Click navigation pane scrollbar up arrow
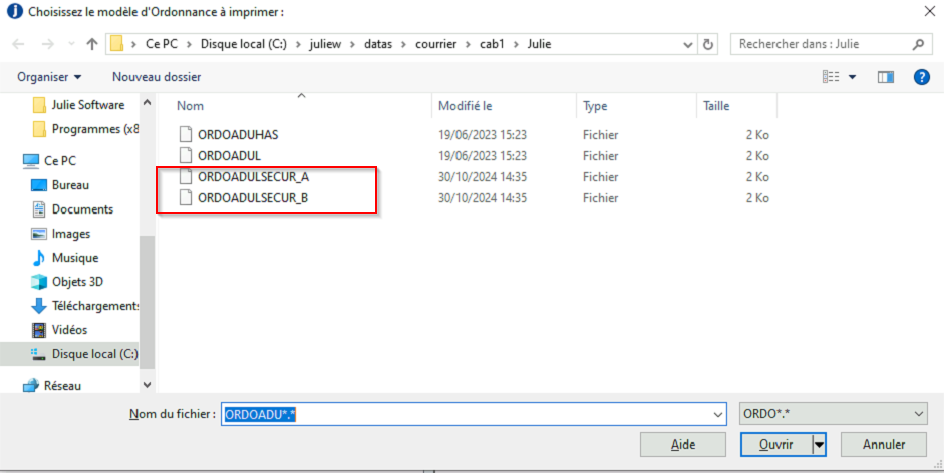Viewport: 944px width, 473px height. pyautogui.click(x=148, y=103)
